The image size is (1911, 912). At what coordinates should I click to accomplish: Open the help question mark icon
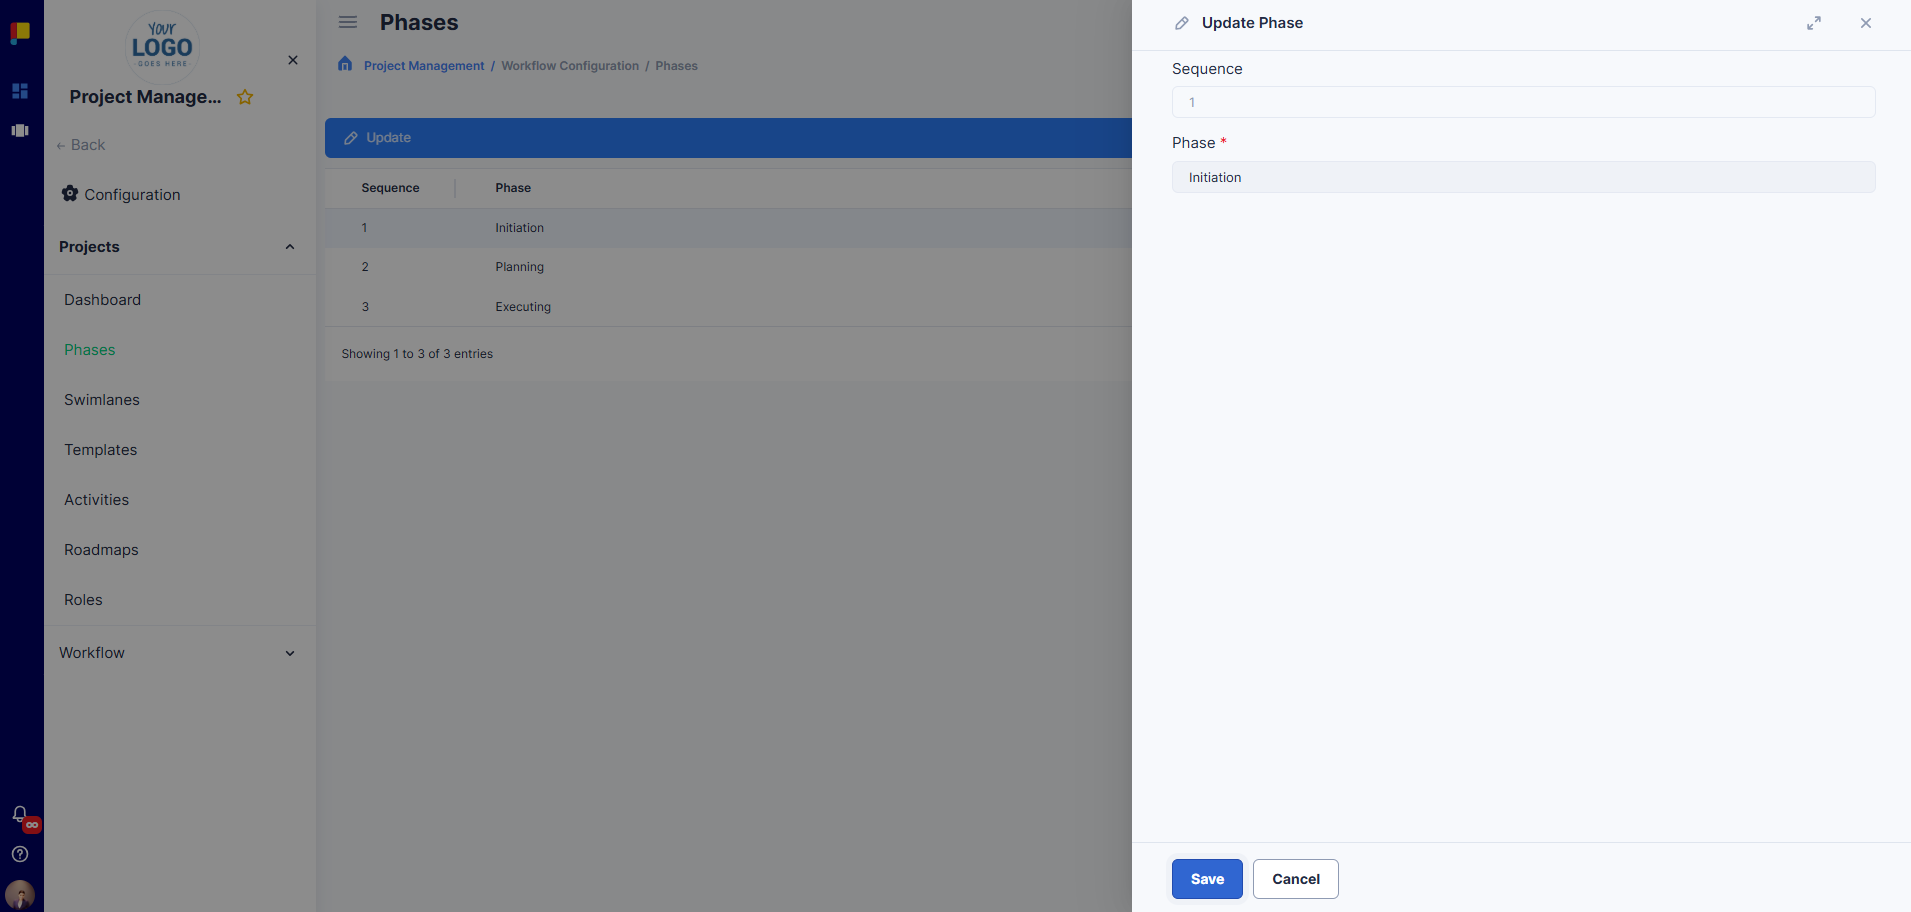pos(20,854)
